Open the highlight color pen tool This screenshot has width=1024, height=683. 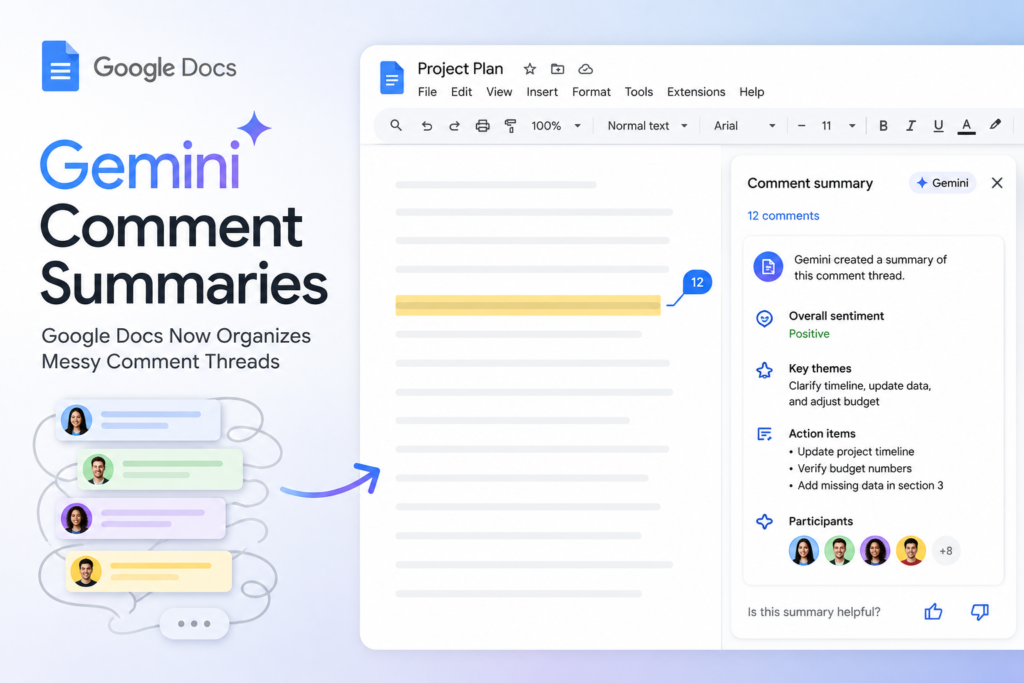point(995,125)
